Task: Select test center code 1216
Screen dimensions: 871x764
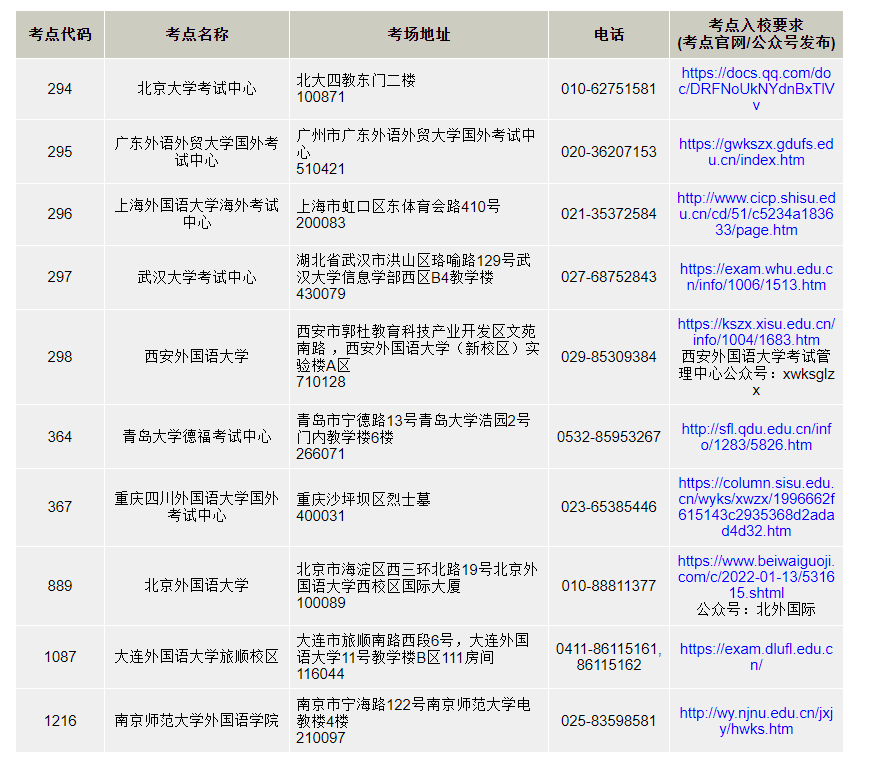Action: click(60, 721)
